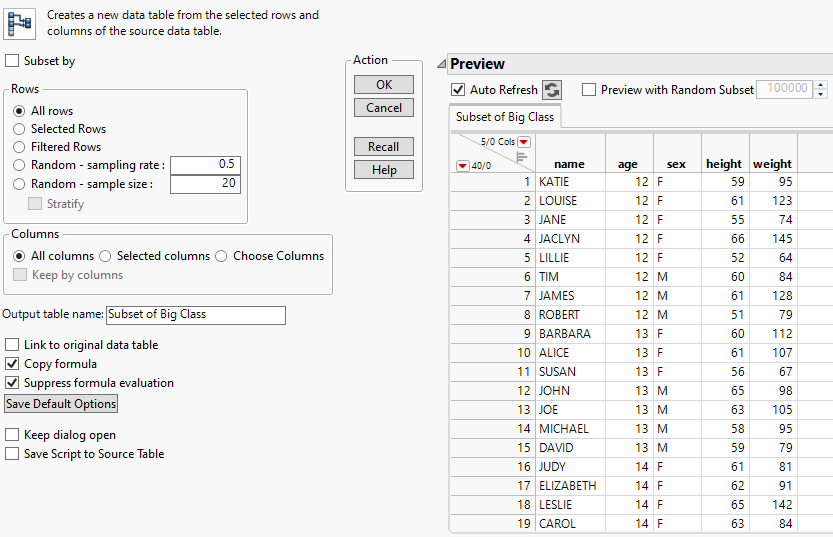Click the Output table name field
The width and height of the screenshot is (833, 537).
coord(195,314)
